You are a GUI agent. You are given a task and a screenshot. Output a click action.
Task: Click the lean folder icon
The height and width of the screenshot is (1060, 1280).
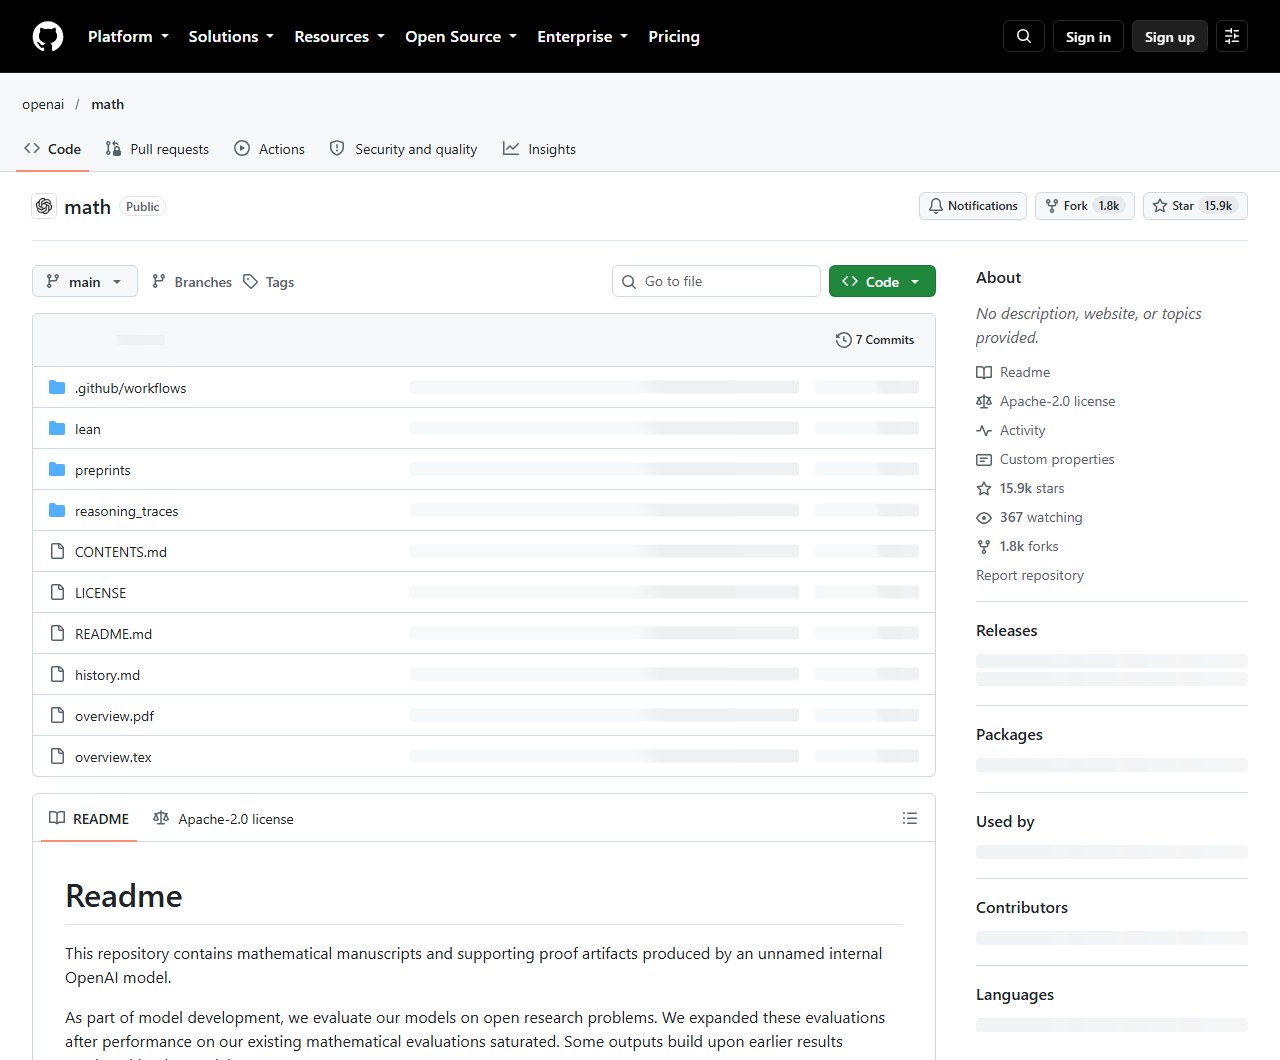point(57,429)
